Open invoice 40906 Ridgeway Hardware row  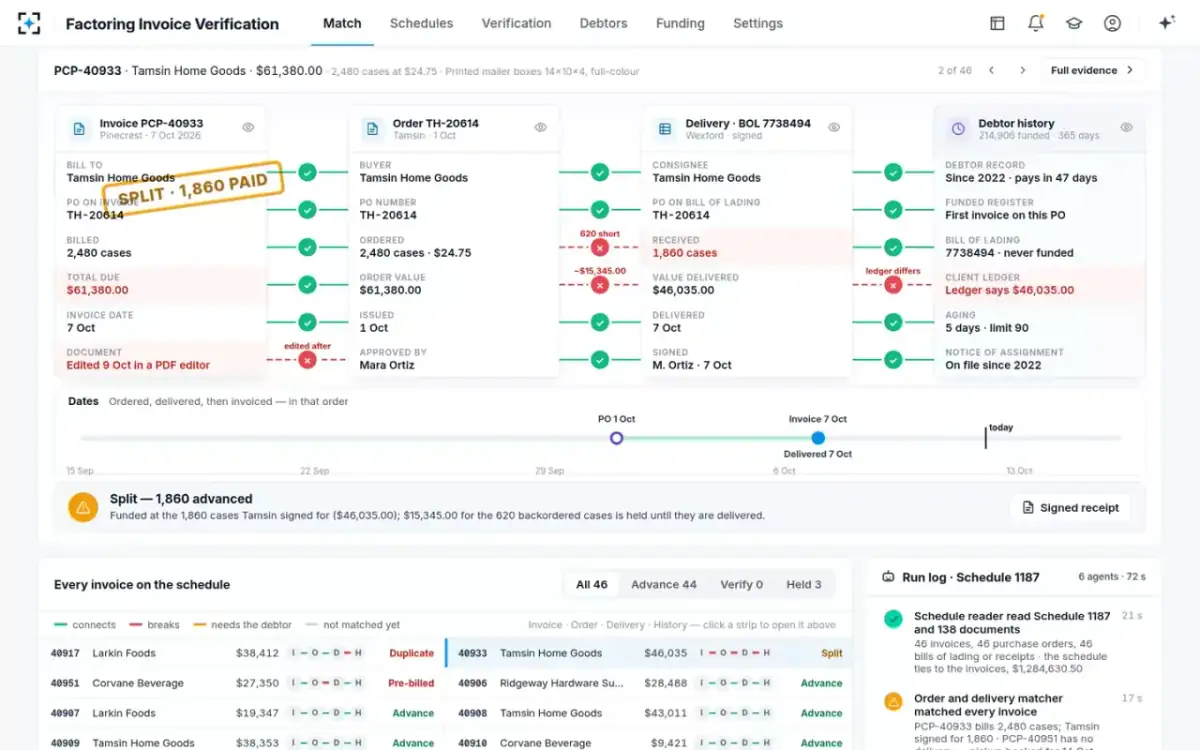(648, 683)
